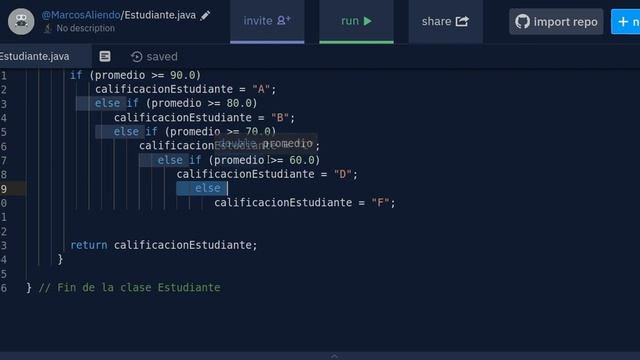The height and width of the screenshot is (360, 640).
Task: Click the highlighted 'else' keyword
Action: tap(207, 188)
